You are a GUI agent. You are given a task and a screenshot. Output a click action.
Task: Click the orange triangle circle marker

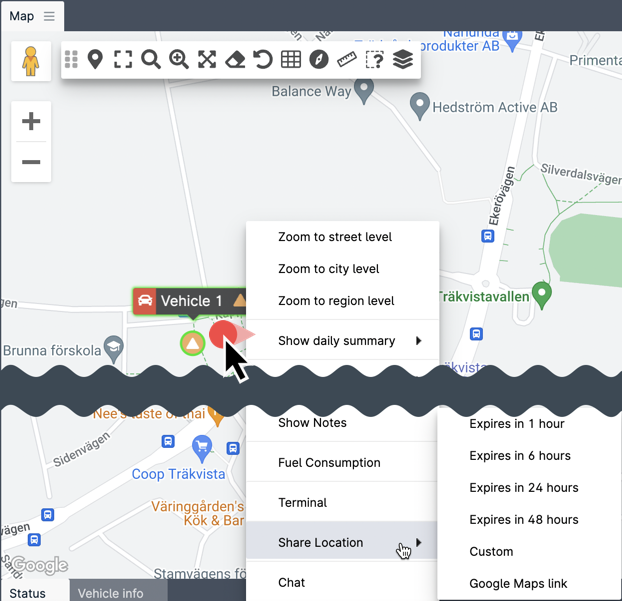click(x=193, y=343)
